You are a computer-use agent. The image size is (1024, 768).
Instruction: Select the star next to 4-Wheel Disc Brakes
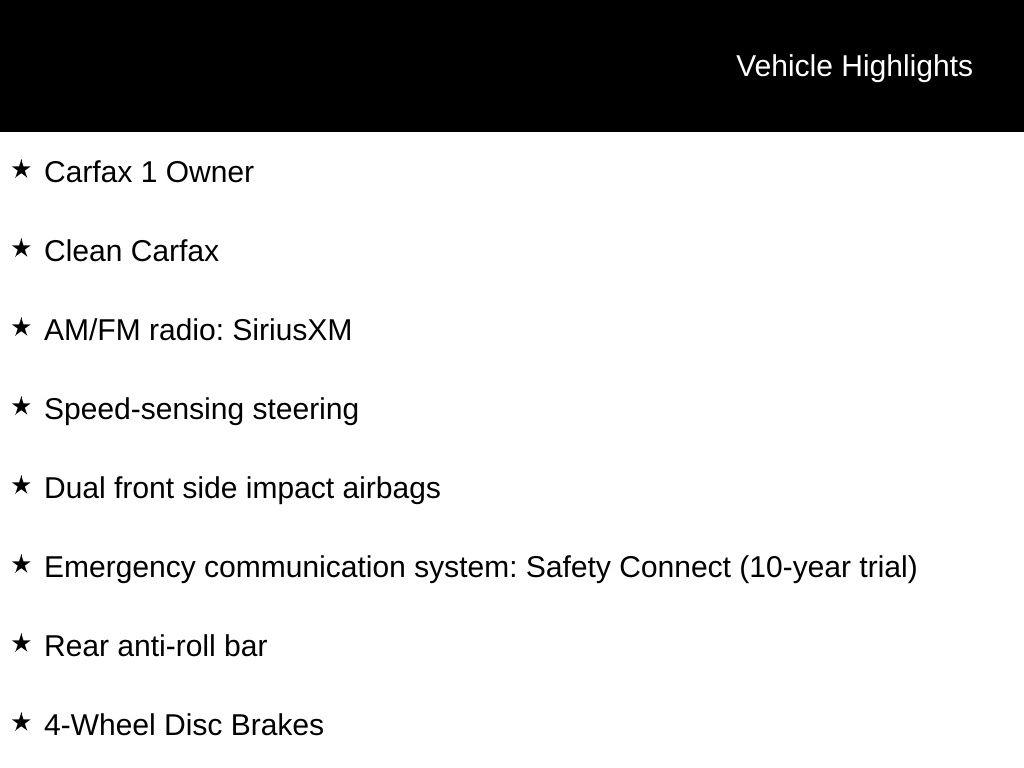point(22,723)
